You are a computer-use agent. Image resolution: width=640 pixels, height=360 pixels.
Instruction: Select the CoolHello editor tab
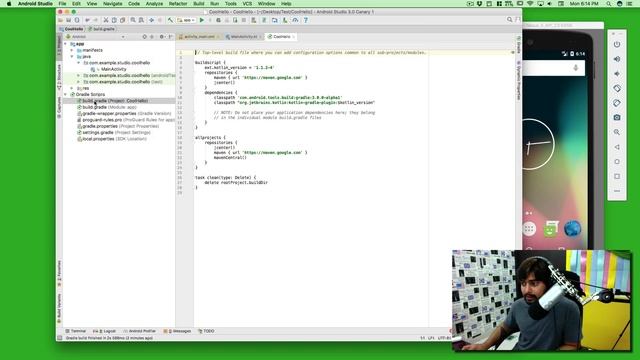pos(281,37)
